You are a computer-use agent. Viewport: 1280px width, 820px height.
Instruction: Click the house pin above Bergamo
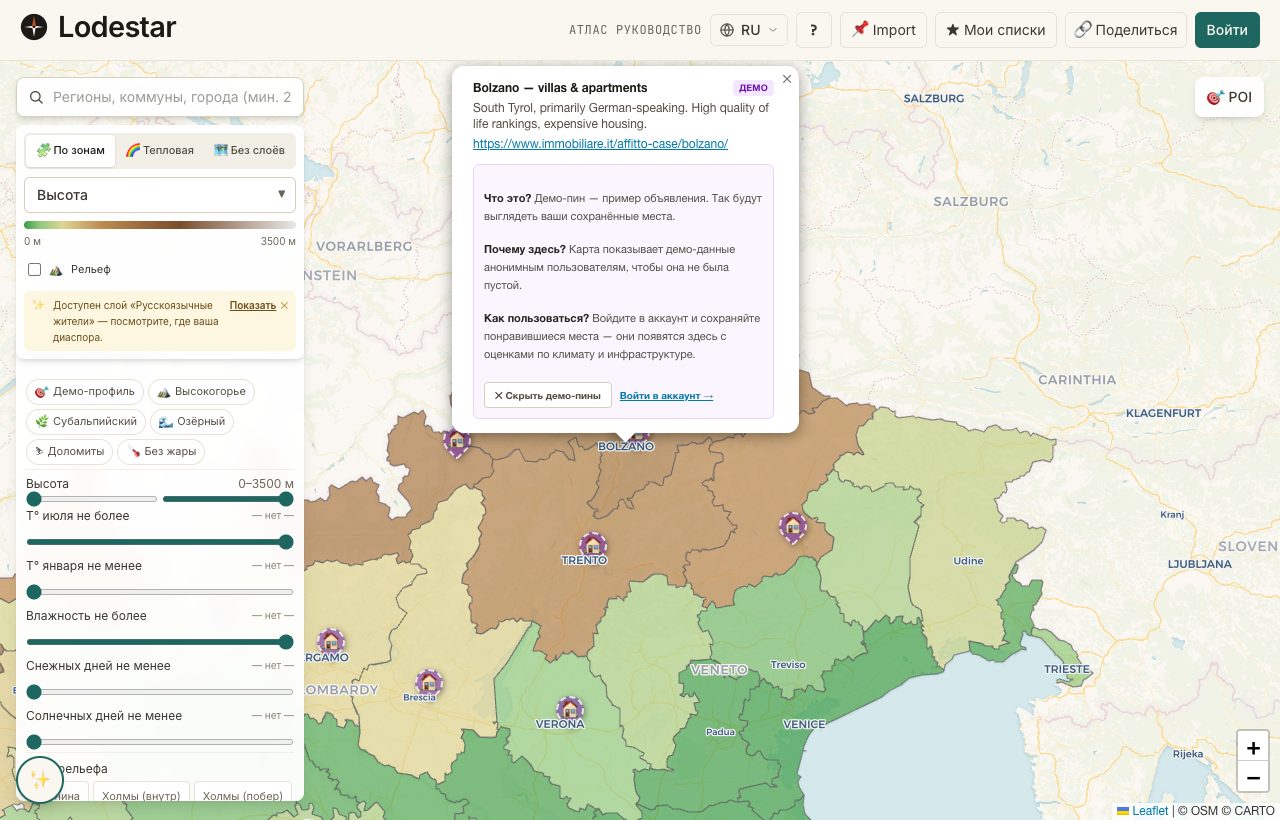(331, 641)
